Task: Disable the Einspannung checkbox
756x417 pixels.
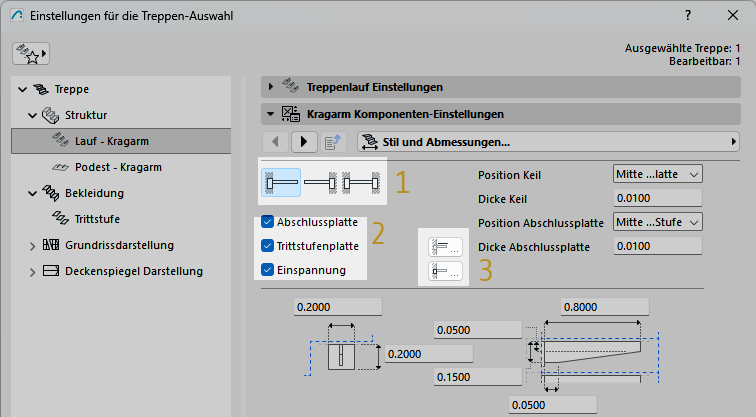Action: [x=267, y=270]
